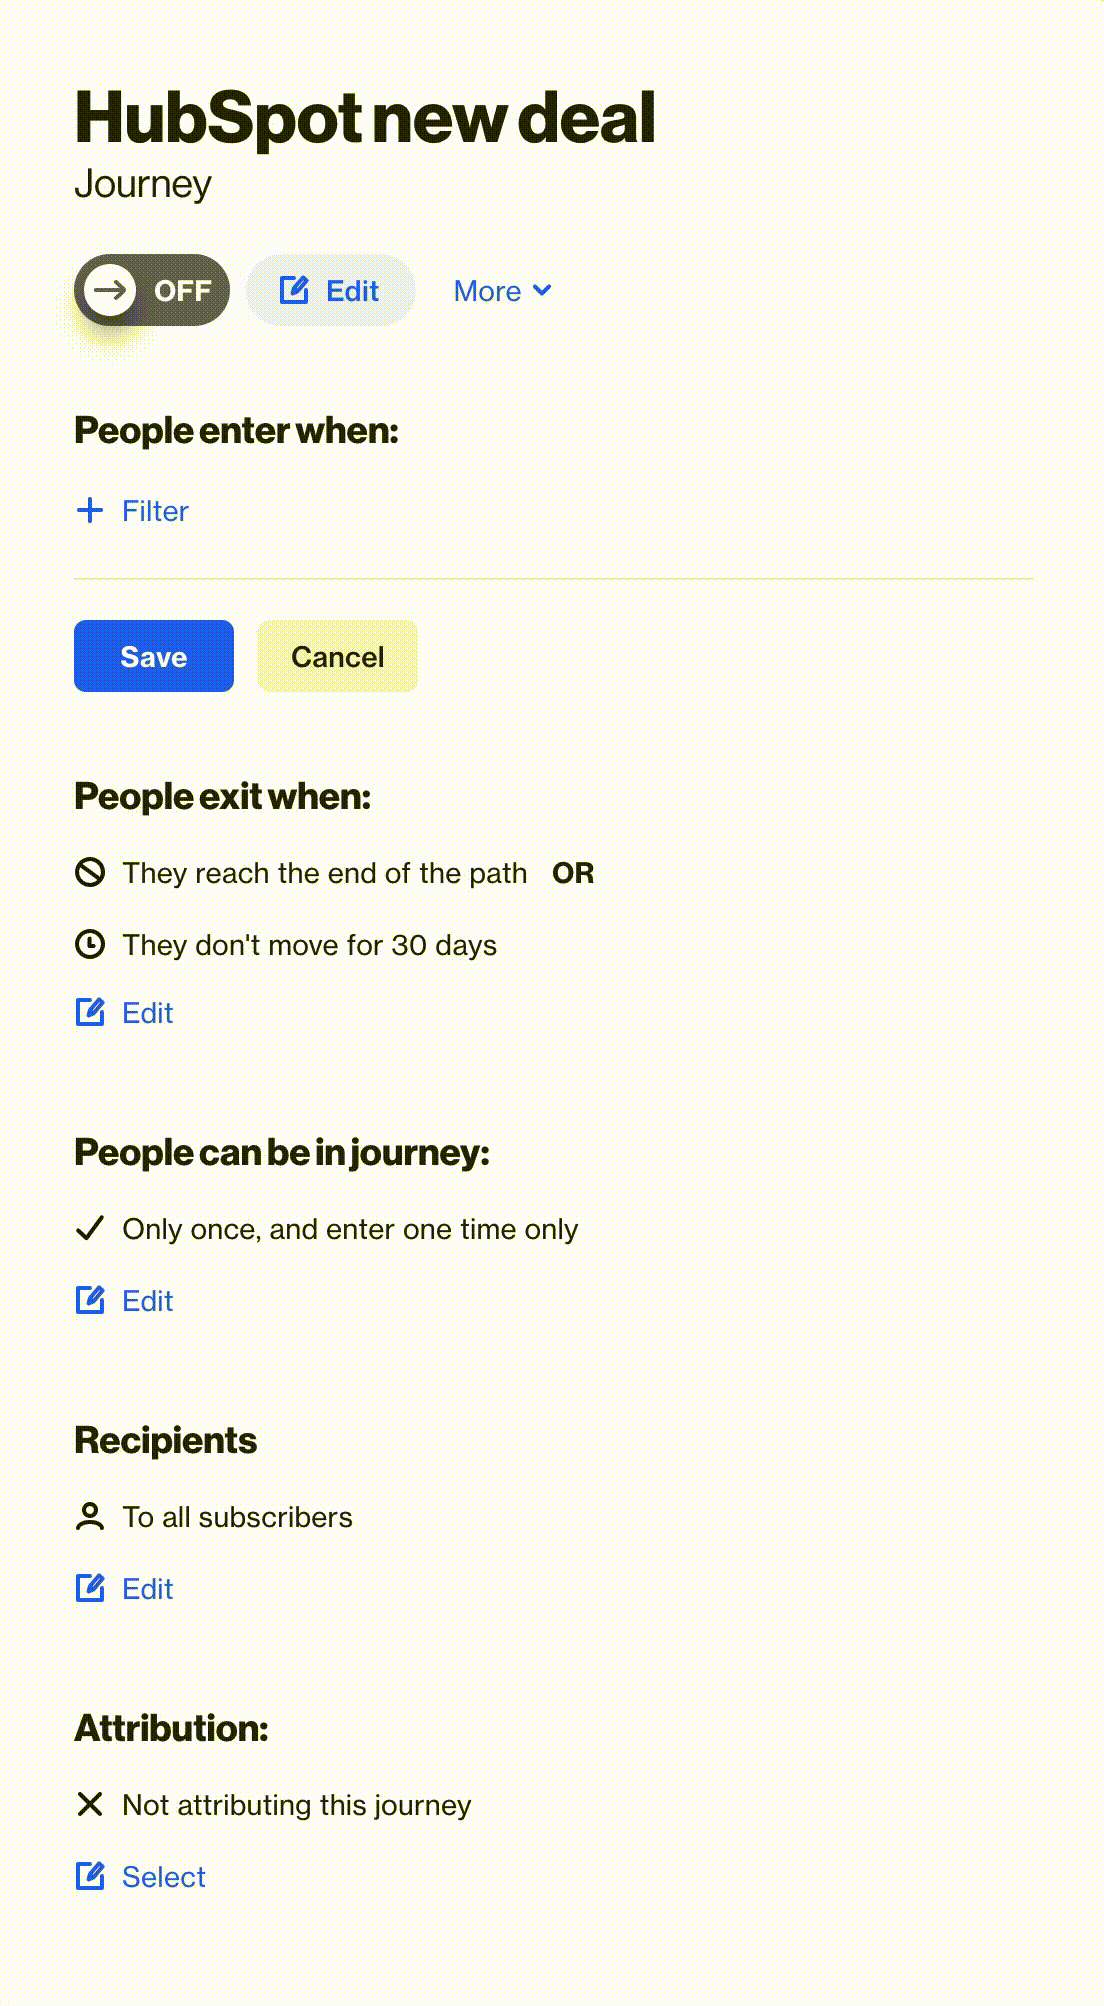Save the entry conditions
This screenshot has width=1104, height=2006.
[x=154, y=656]
